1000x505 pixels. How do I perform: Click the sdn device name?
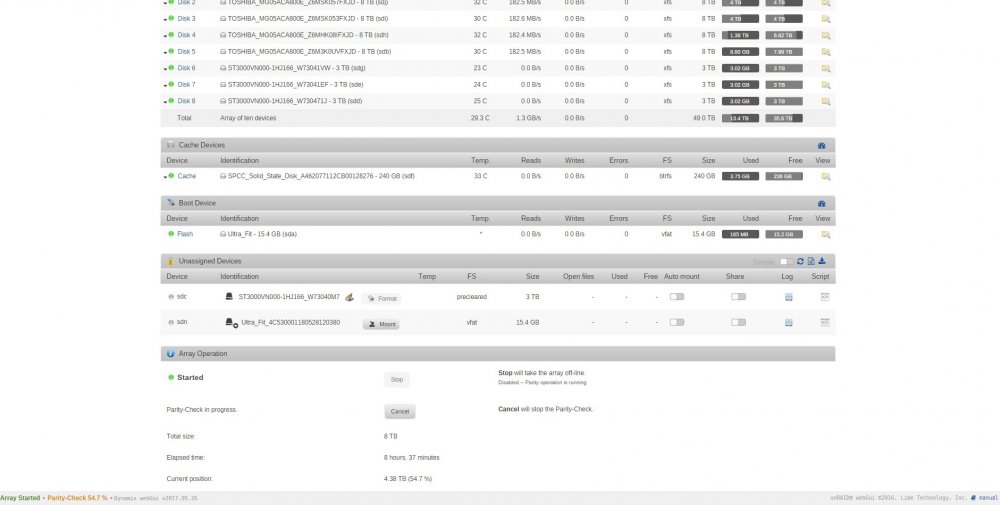pos(182,322)
